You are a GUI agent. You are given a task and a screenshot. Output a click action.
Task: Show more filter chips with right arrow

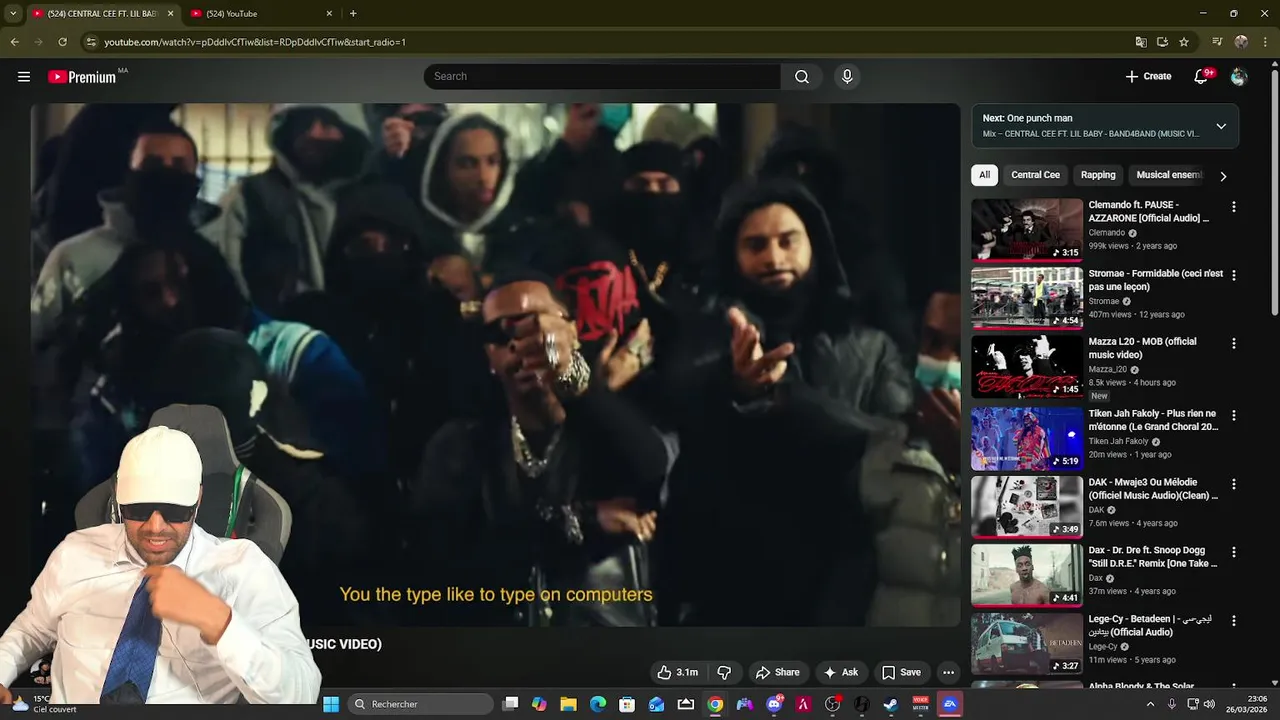(1223, 176)
